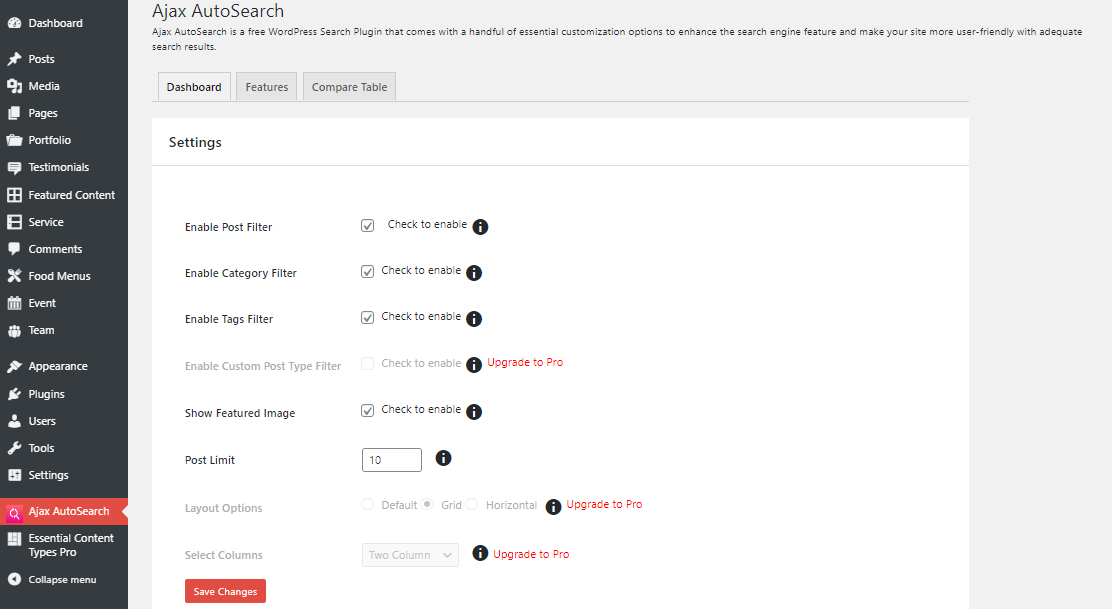Click the Featured Content grid icon
Image resolution: width=1112 pixels, height=609 pixels.
tap(14, 194)
